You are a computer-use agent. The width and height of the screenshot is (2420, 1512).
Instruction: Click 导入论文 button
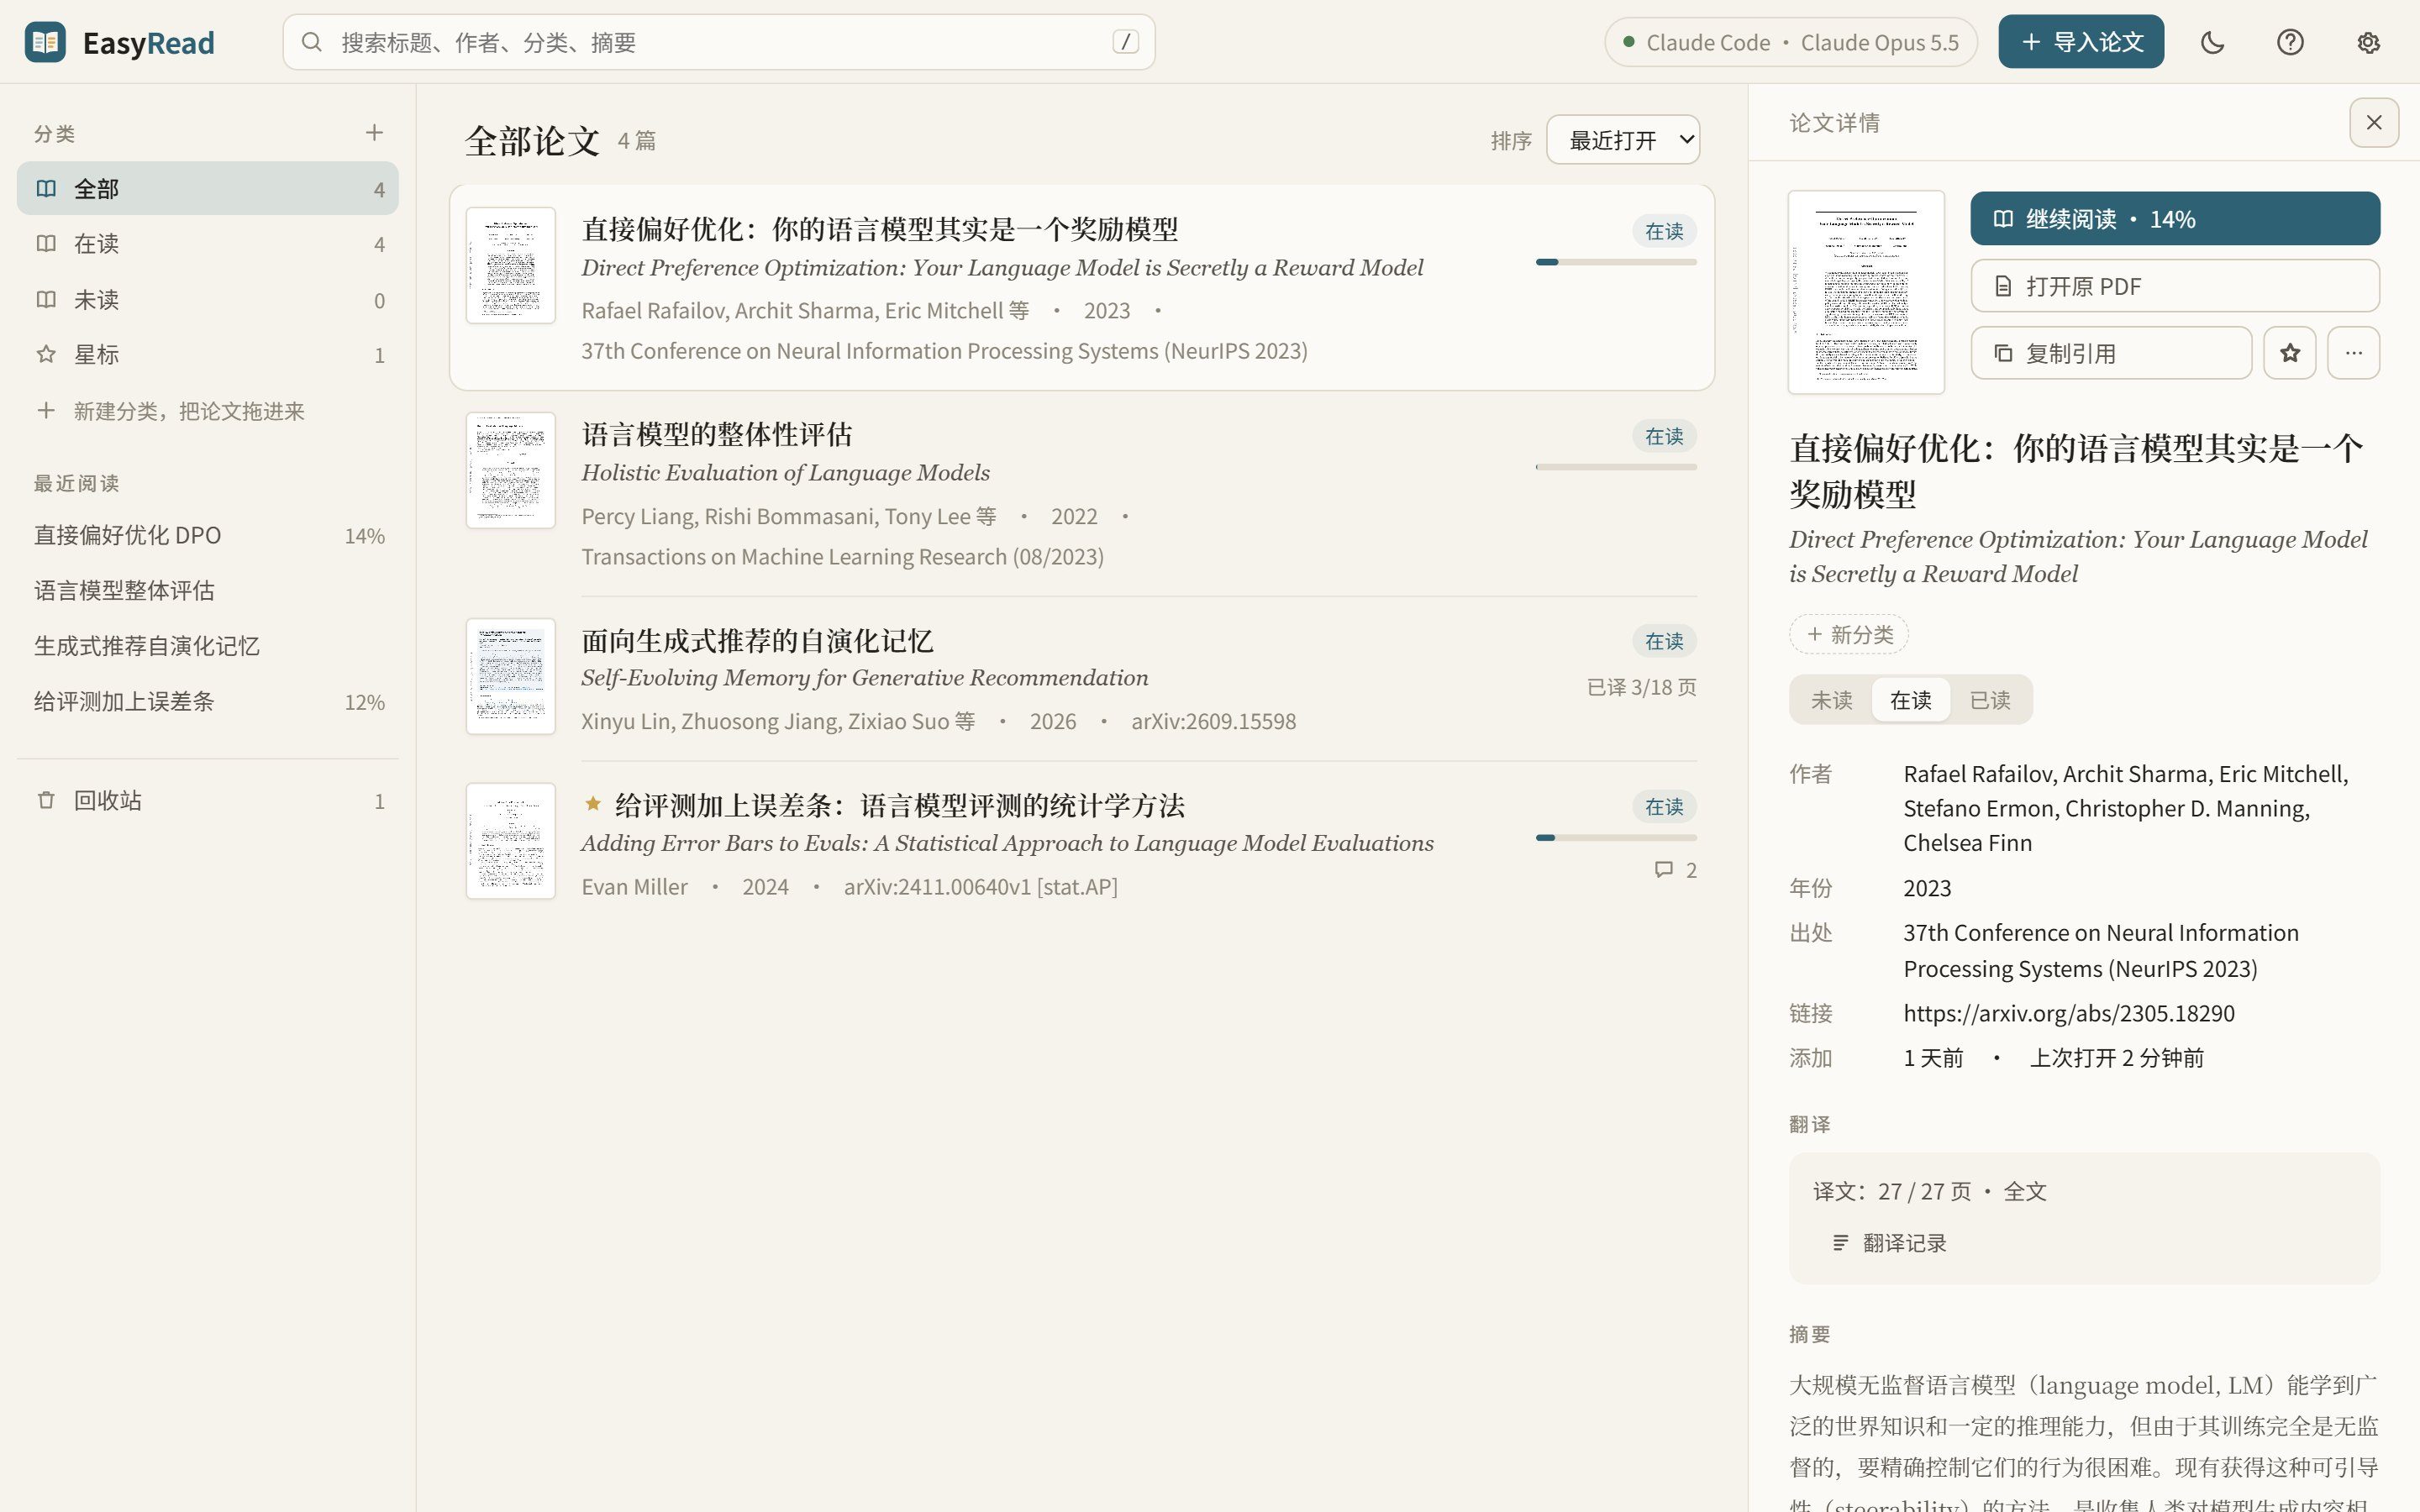(2081, 42)
